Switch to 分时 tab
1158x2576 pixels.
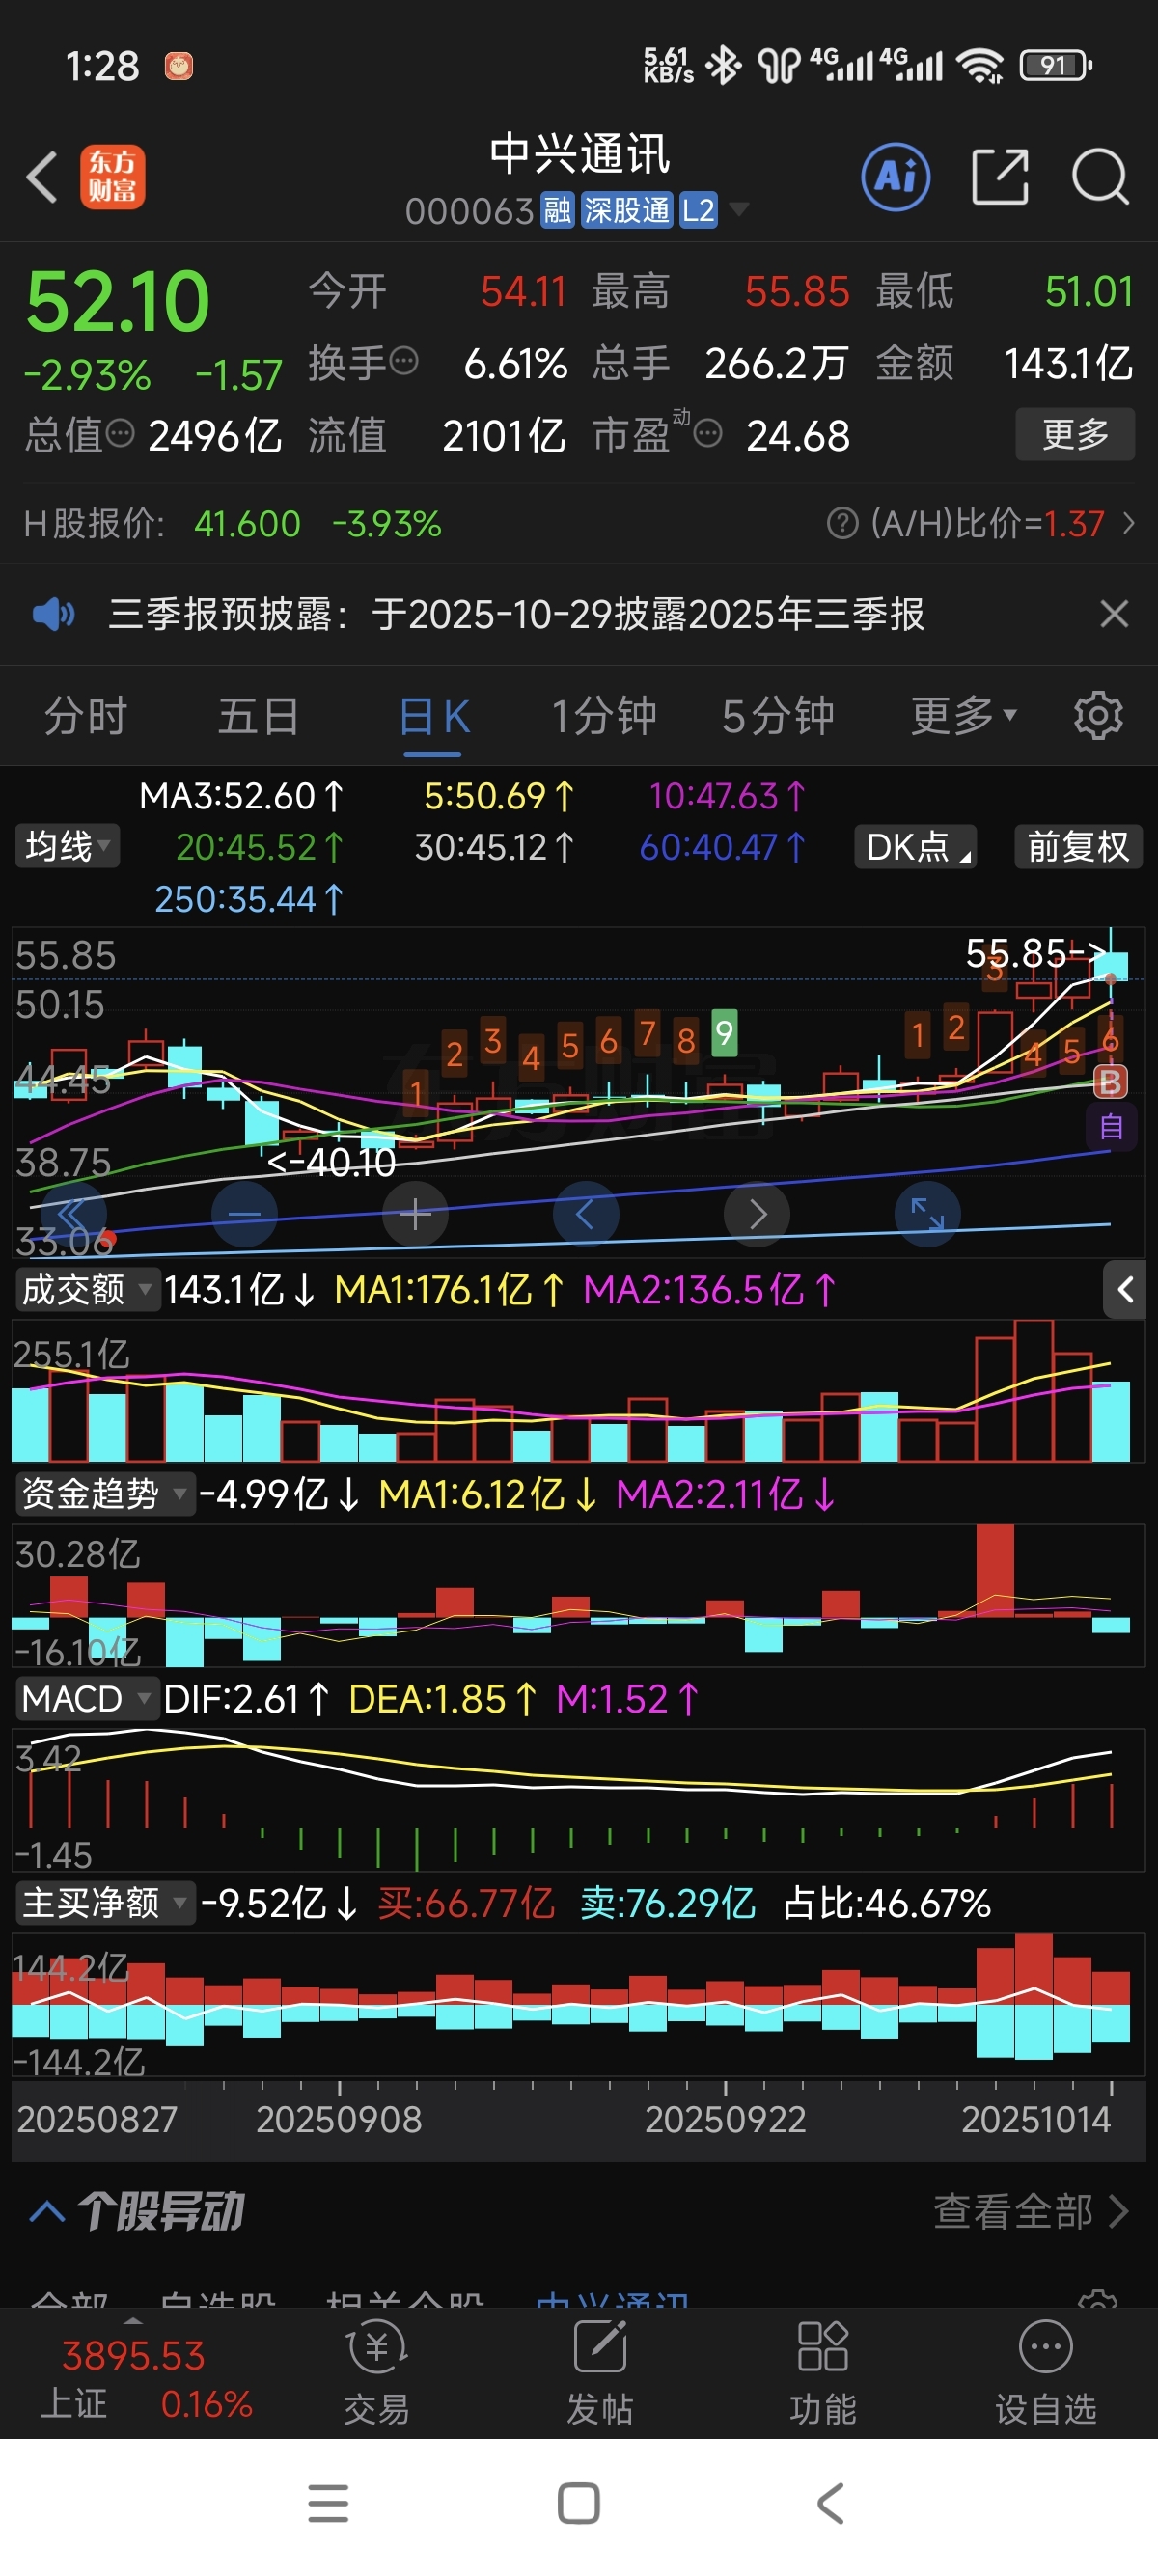86,716
